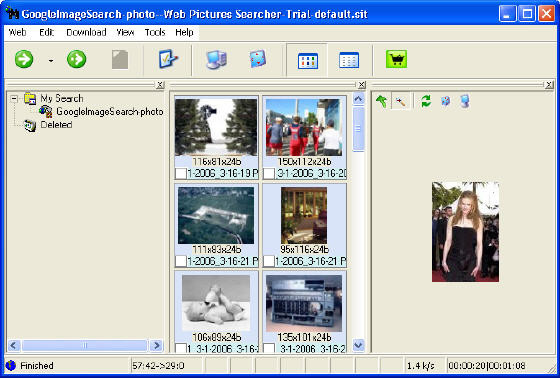Switch to the details list view icon
The height and width of the screenshot is (378, 560).
pos(349,60)
